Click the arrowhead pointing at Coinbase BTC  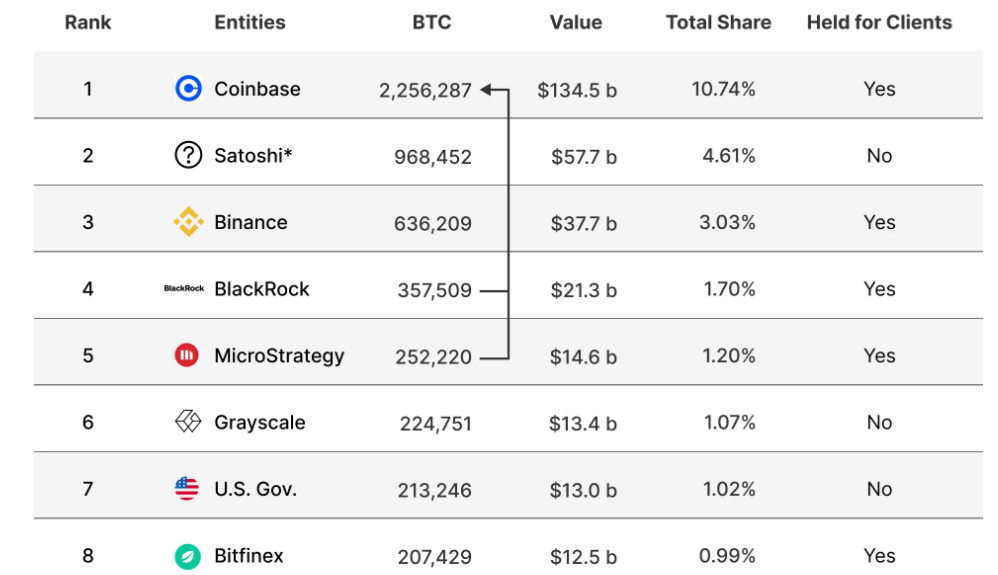point(486,90)
